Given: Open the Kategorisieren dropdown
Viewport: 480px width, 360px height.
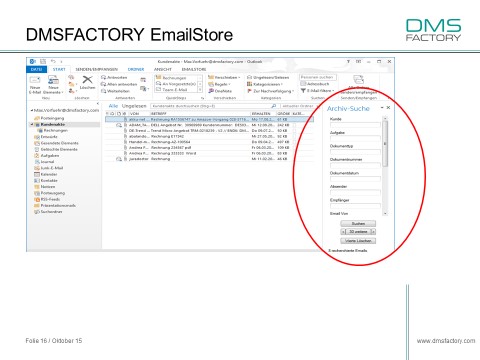Looking at the screenshot, I should point(265,84).
